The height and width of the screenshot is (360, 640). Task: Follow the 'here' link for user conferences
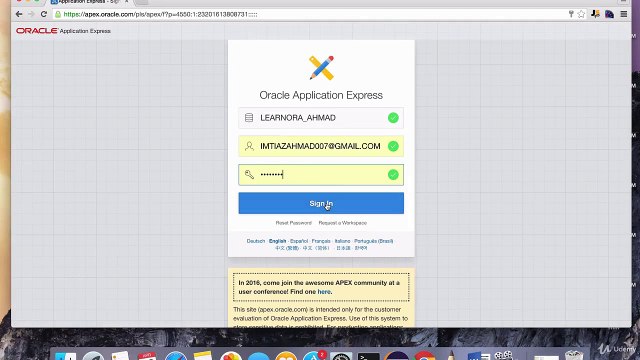(x=324, y=292)
